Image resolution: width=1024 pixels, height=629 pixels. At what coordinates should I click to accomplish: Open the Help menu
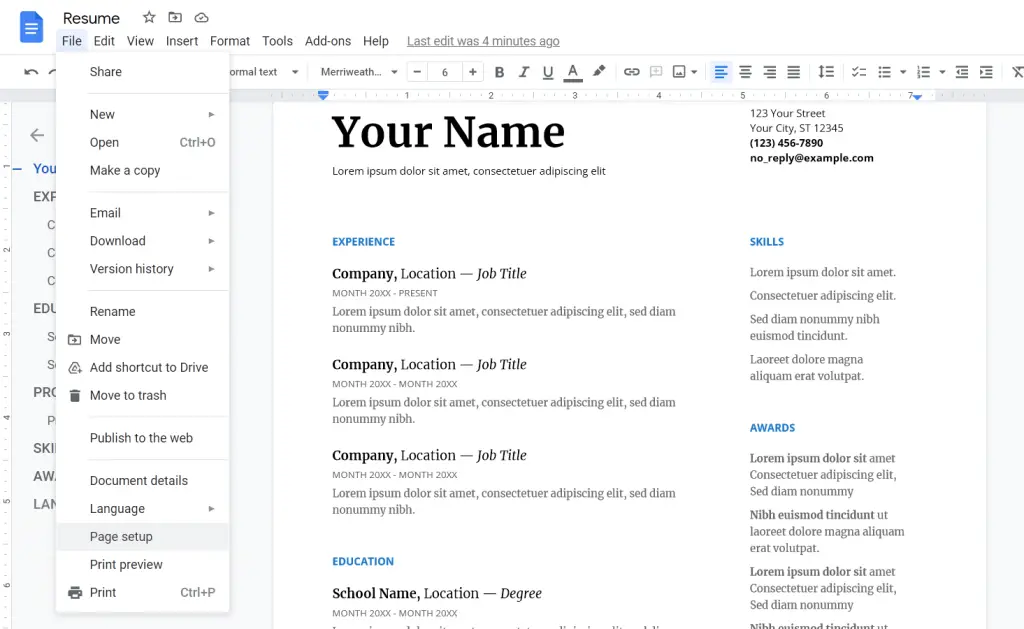376,41
